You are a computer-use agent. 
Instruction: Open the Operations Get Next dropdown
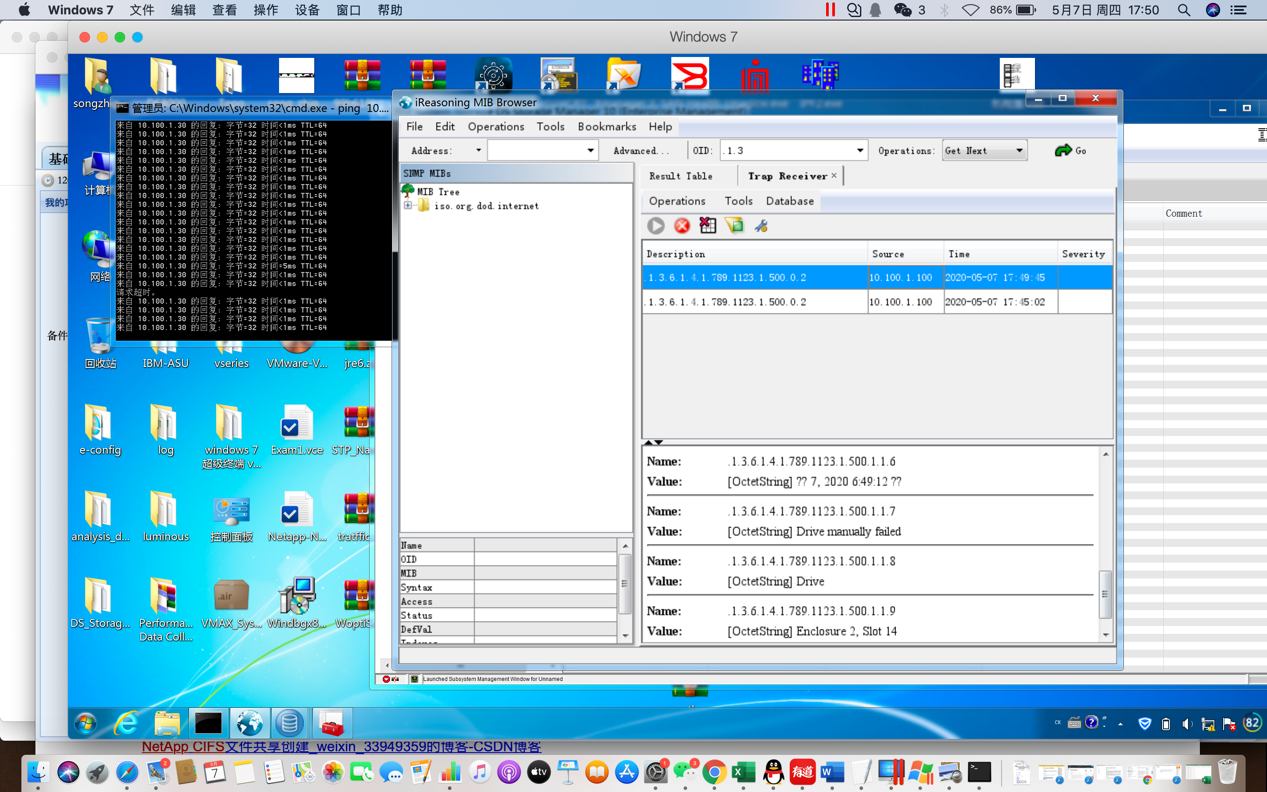pyautogui.click(x=1019, y=151)
